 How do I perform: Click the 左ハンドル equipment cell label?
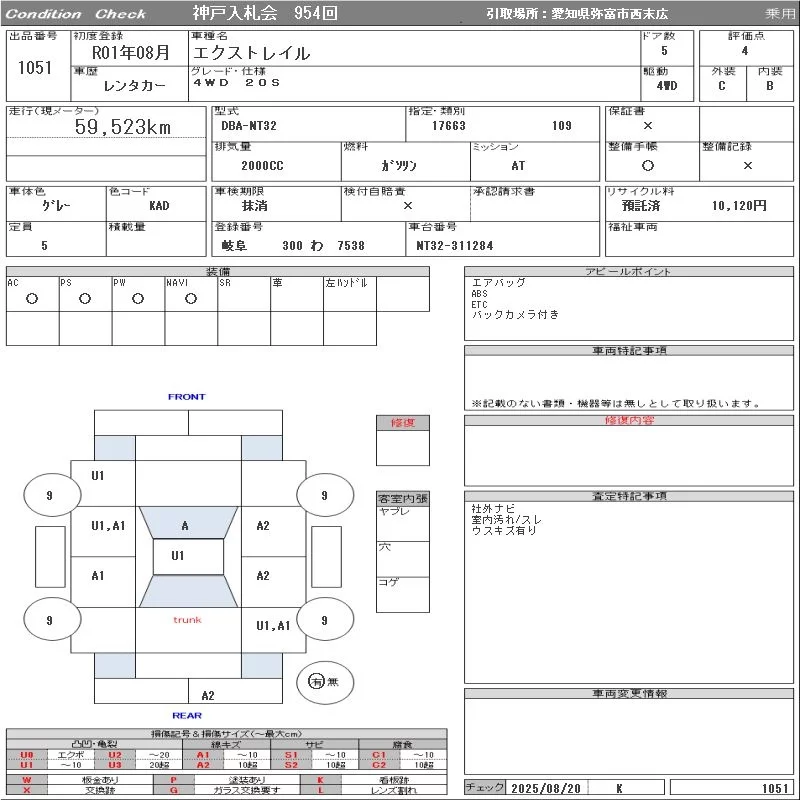(346, 283)
